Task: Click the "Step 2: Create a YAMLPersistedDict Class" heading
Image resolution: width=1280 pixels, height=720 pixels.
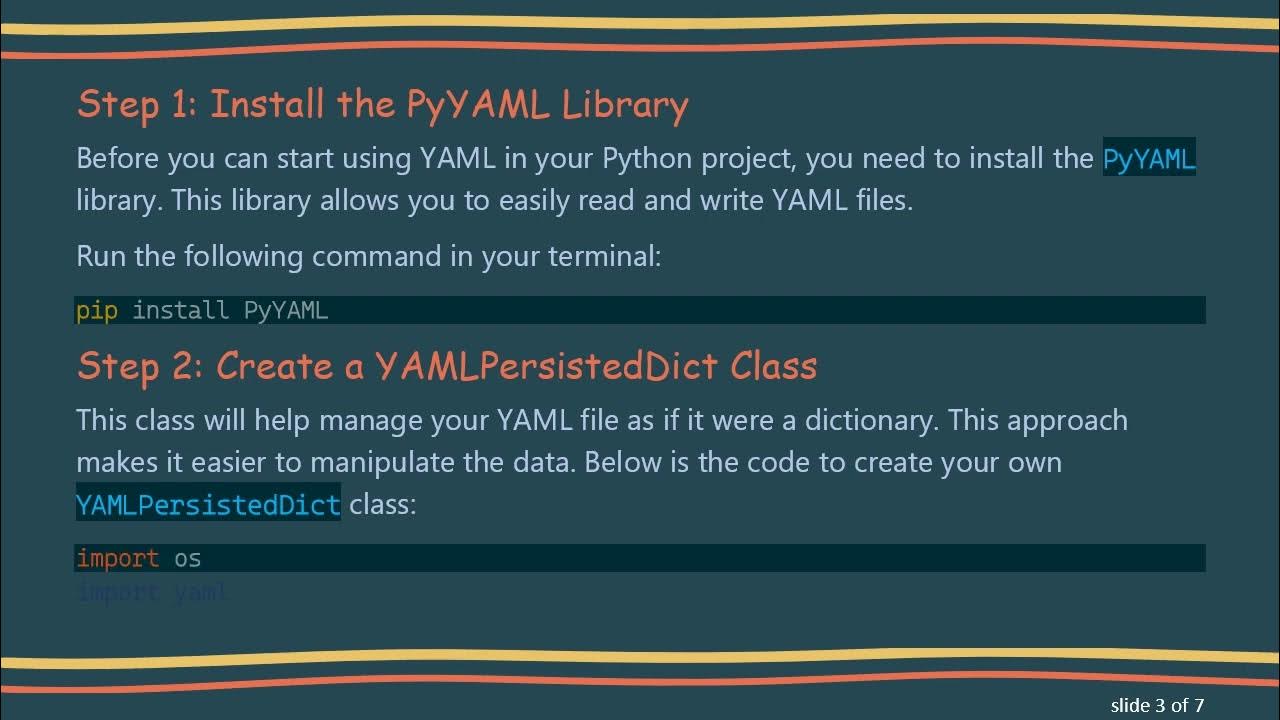Action: click(x=446, y=366)
